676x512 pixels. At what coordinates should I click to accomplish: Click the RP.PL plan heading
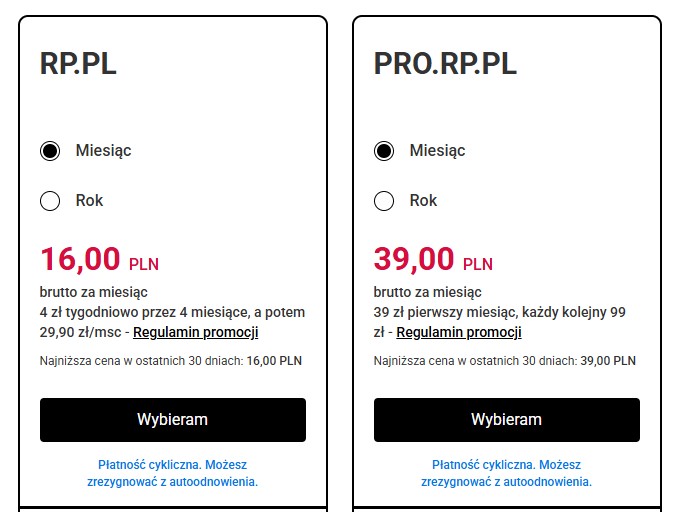pos(78,64)
